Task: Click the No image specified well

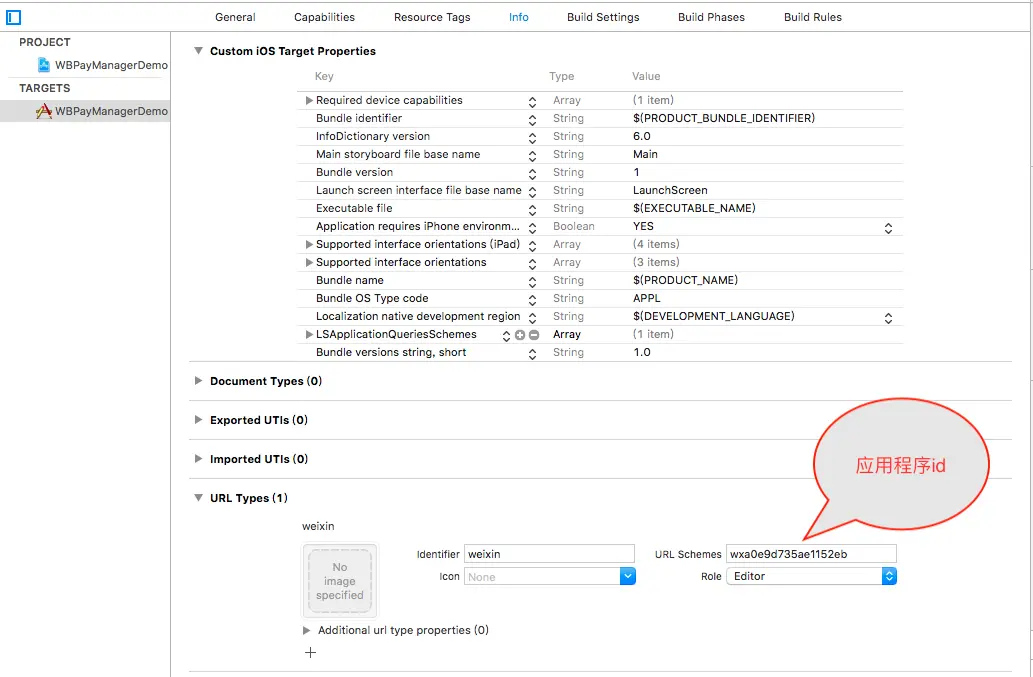Action: [x=339, y=581]
